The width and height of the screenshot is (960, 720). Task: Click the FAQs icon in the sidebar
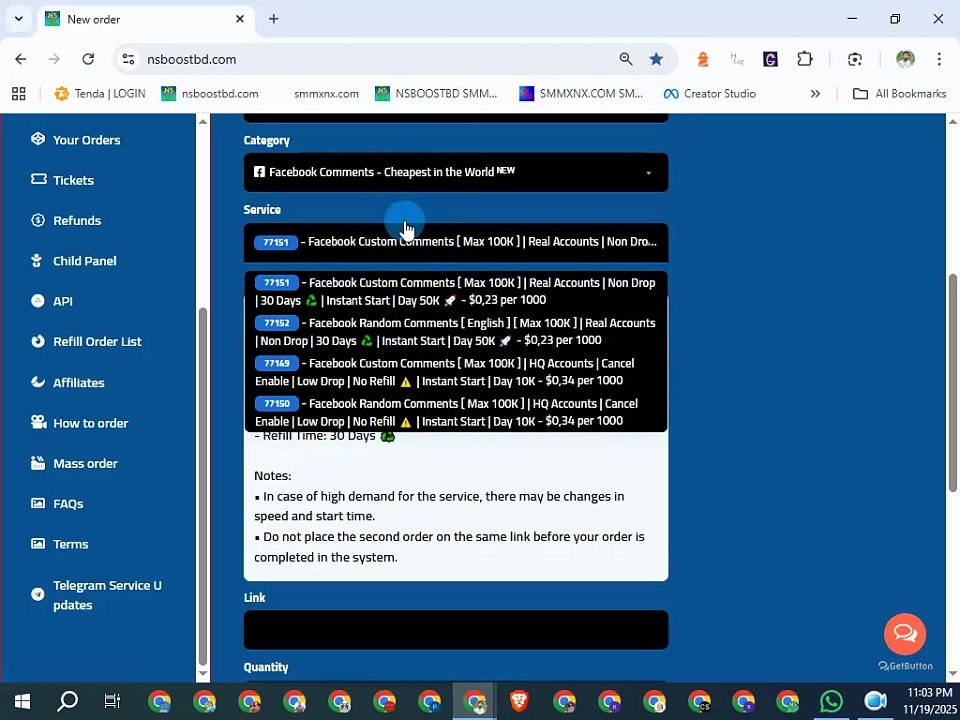coord(38,504)
